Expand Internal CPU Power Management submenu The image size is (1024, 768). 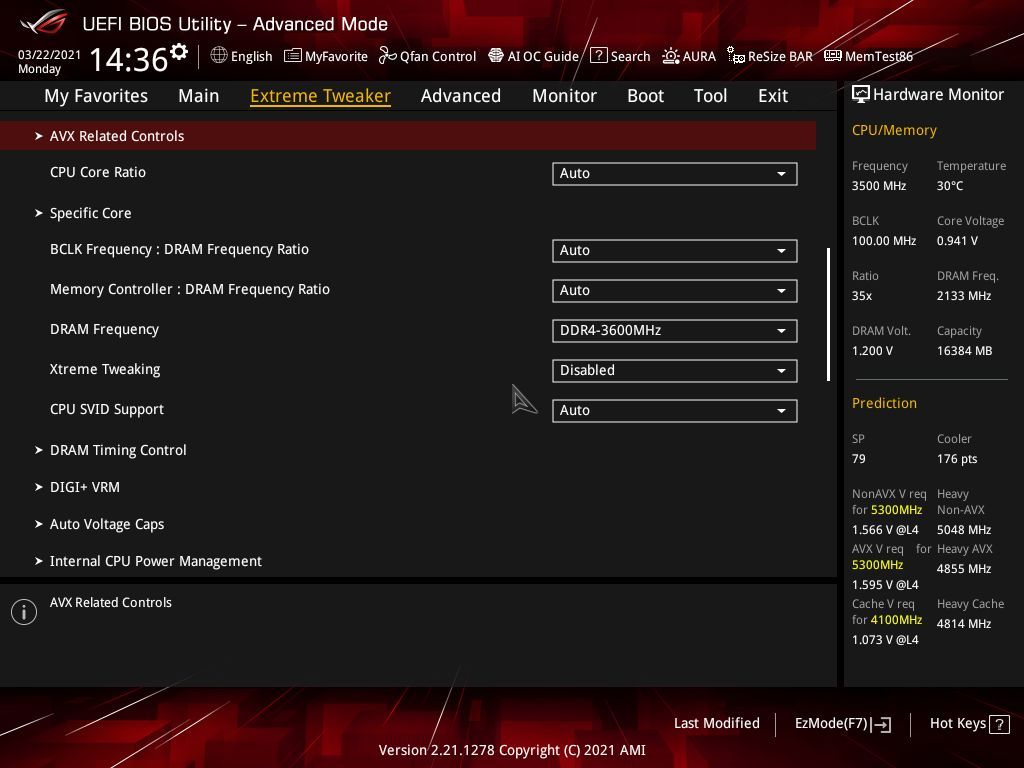[x=148, y=561]
